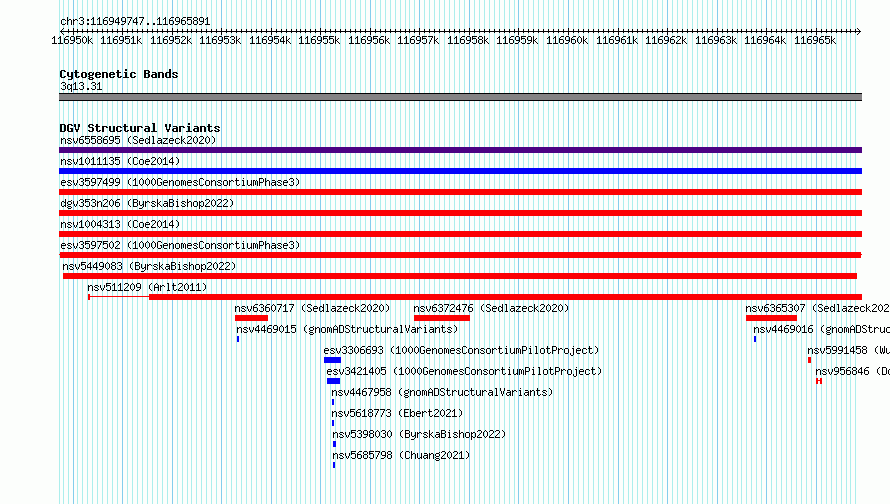Viewport: 890px width, 504px height.
Task: Click the red nsv6360717 variant block
Action: [251, 318]
